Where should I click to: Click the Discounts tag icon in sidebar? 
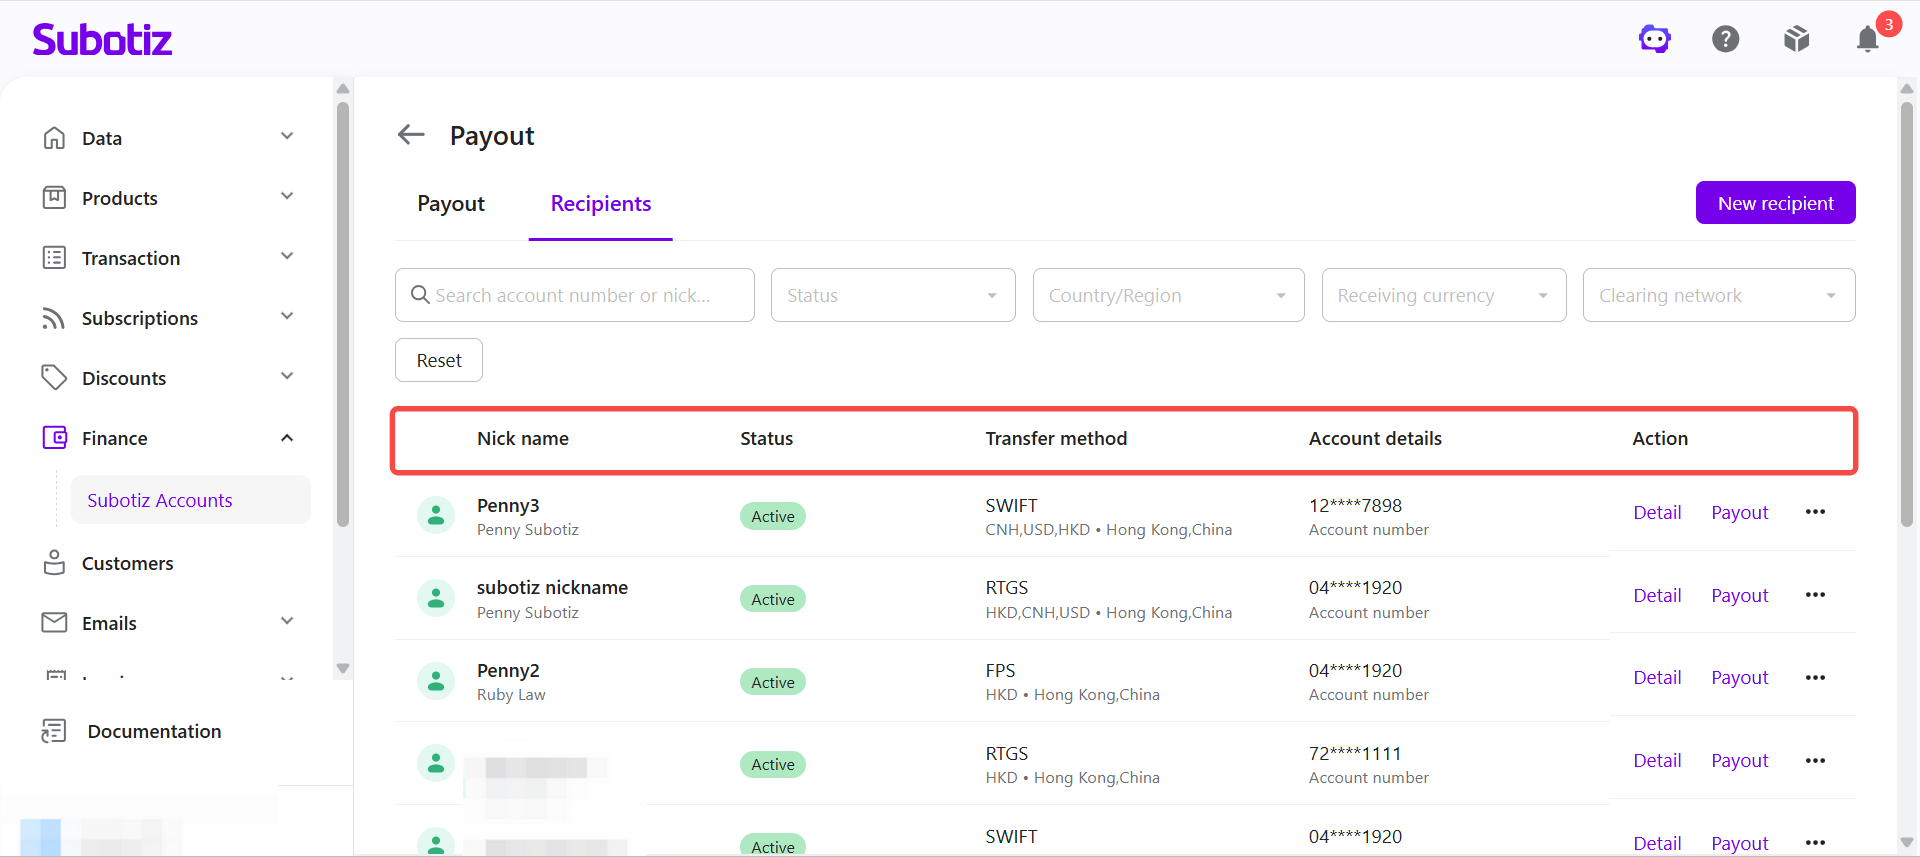click(54, 378)
